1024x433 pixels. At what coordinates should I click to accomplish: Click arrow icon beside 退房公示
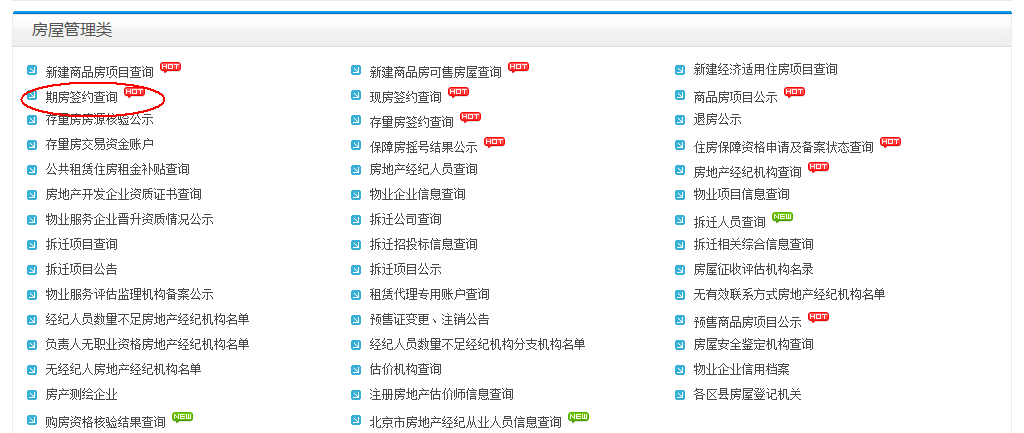pos(680,120)
